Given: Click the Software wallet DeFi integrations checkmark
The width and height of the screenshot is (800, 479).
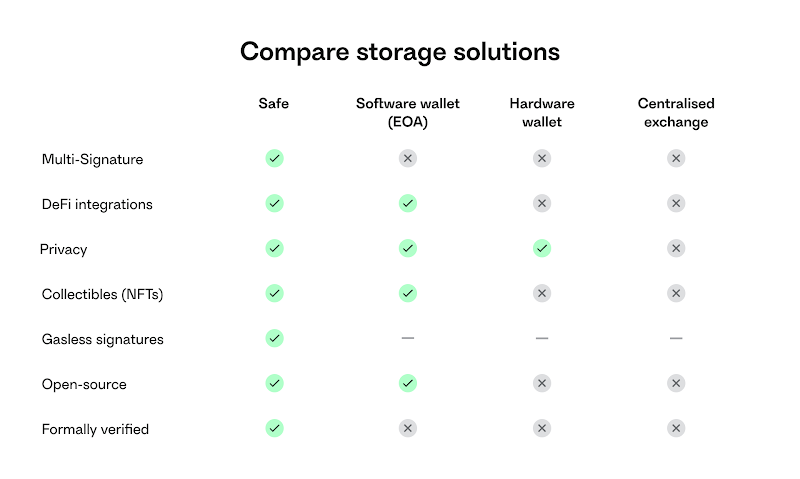Looking at the screenshot, I should pos(408,204).
